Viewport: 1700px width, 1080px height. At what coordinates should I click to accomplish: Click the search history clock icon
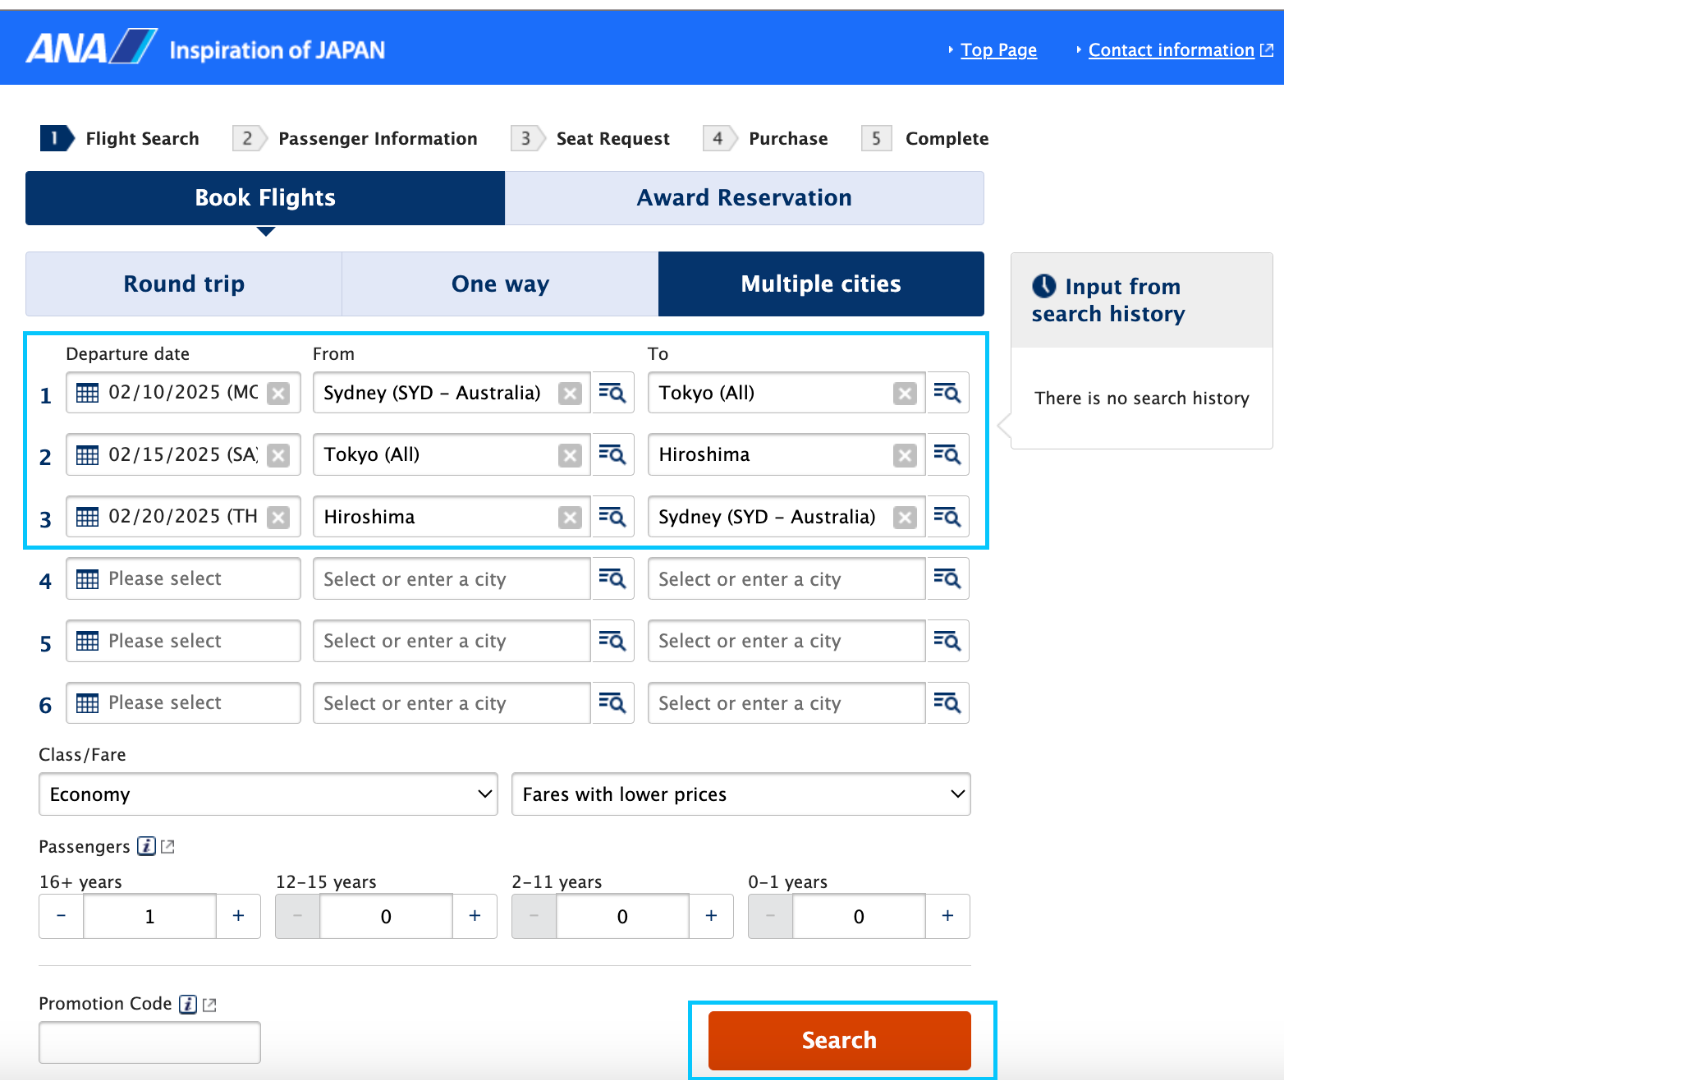point(1045,287)
